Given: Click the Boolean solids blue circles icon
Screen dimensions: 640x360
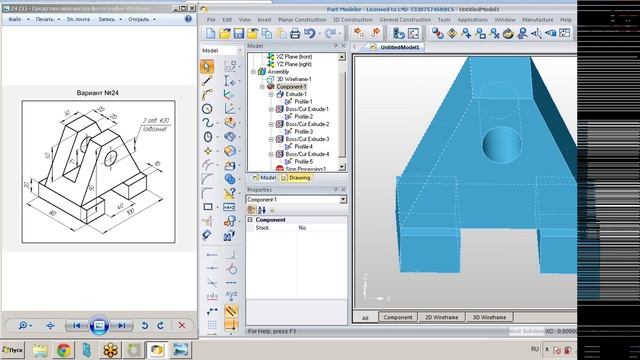Looking at the screenshot, I should (230, 179).
